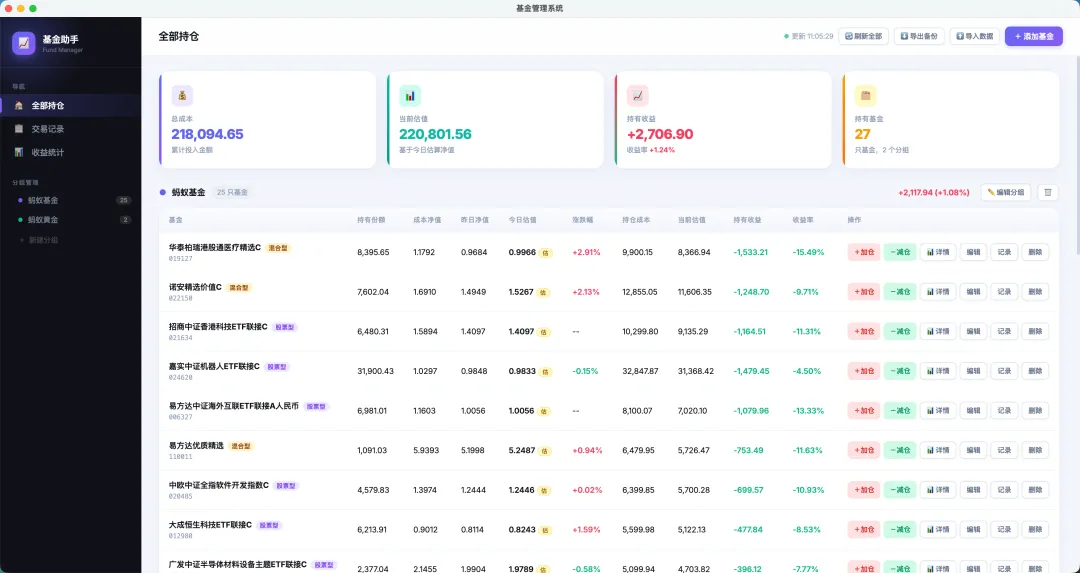
Task: Click 编辑 for 中欧中证全指软件开发指数C
Action: pos(973,490)
